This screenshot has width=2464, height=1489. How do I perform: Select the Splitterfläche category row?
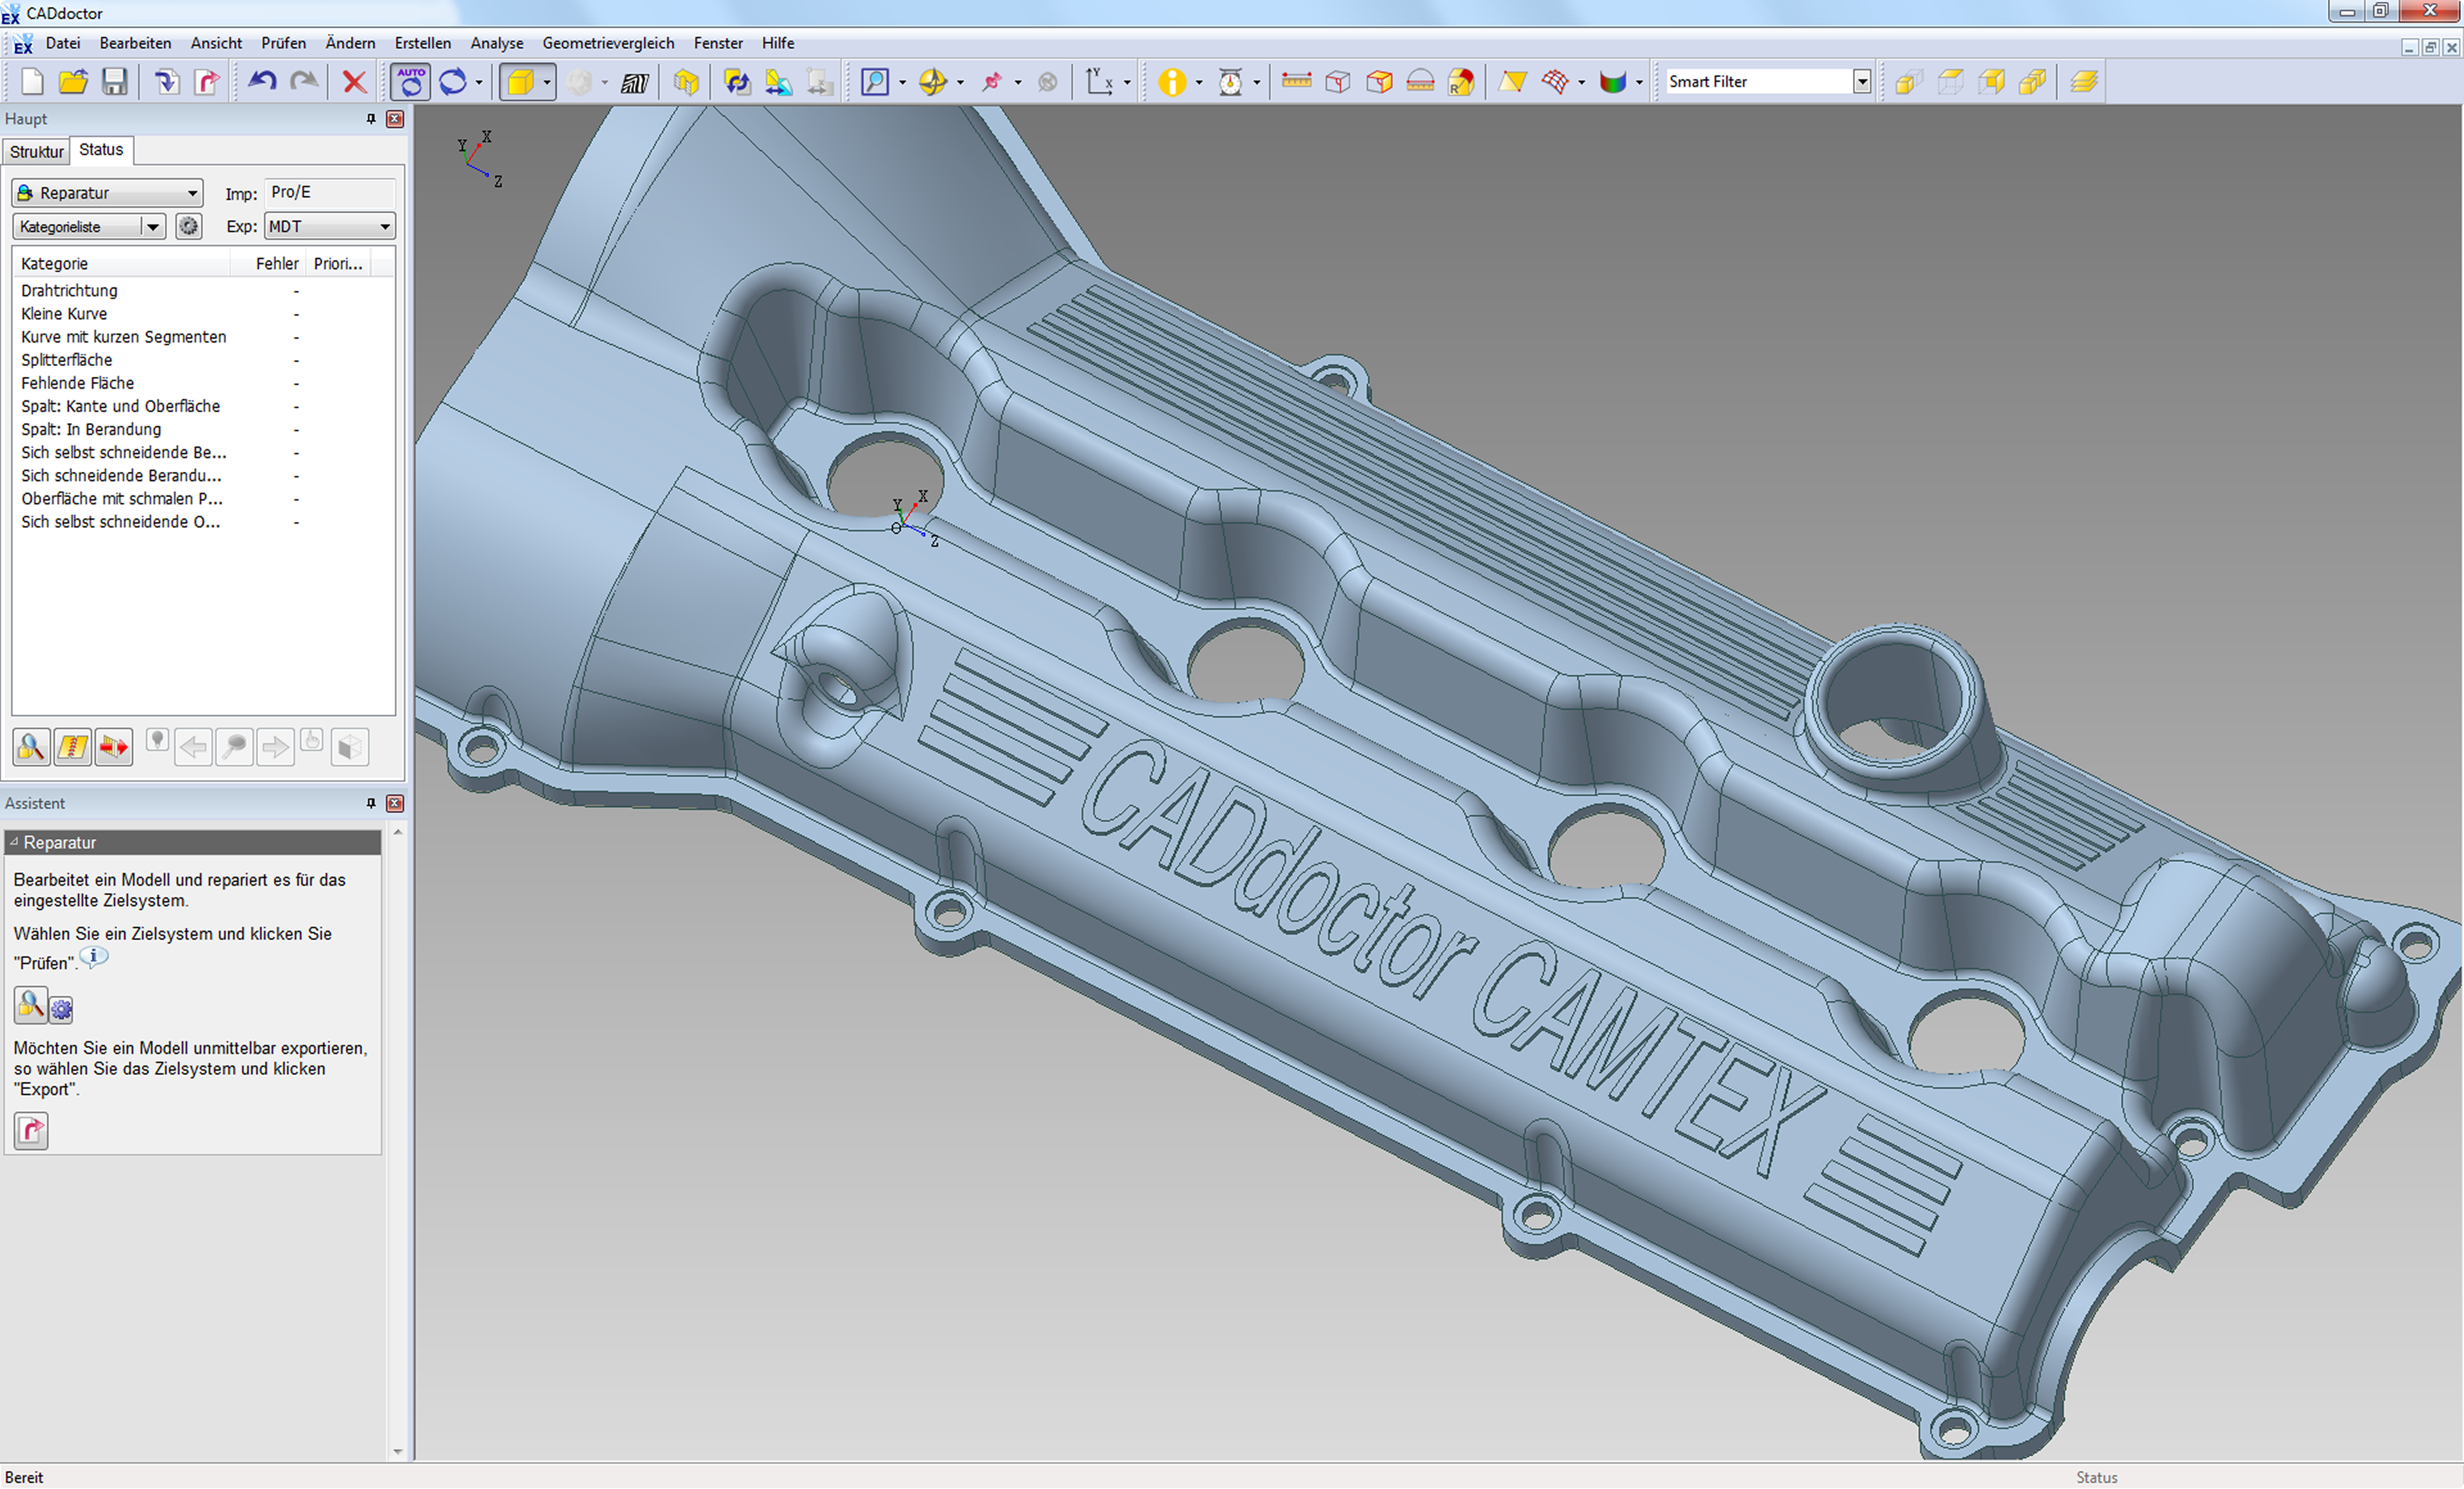point(67,360)
